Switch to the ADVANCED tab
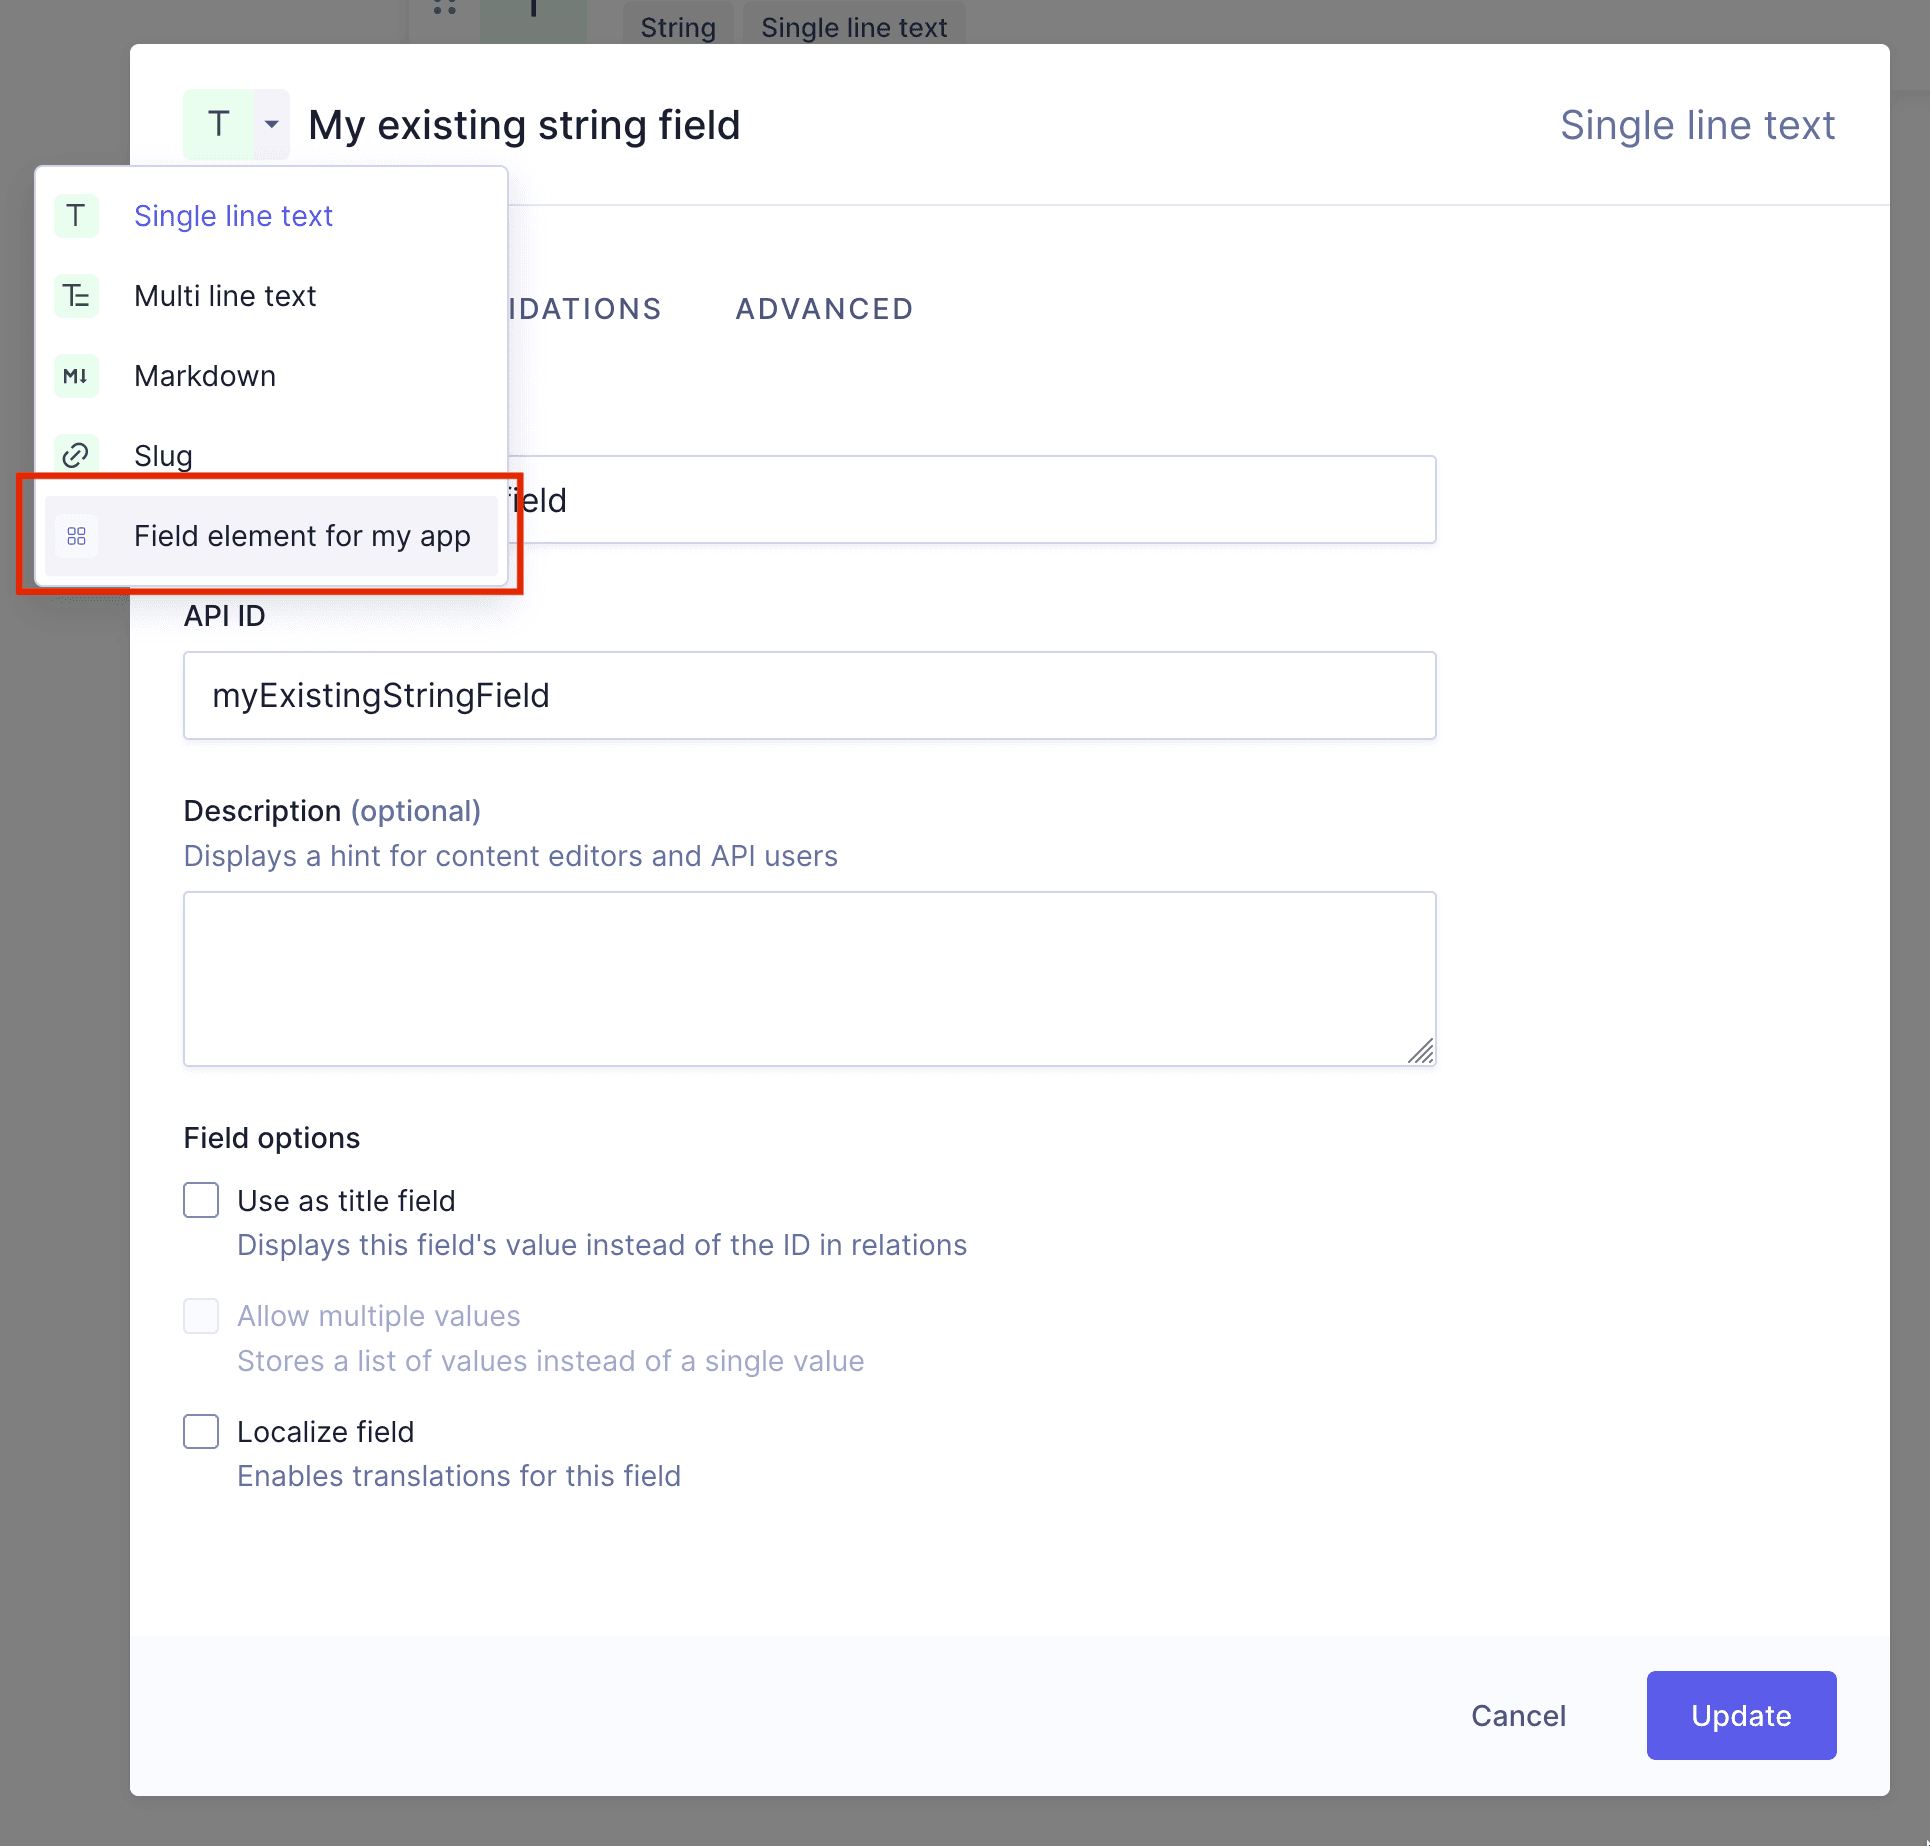Image resolution: width=1930 pixels, height=1846 pixels. click(824, 308)
